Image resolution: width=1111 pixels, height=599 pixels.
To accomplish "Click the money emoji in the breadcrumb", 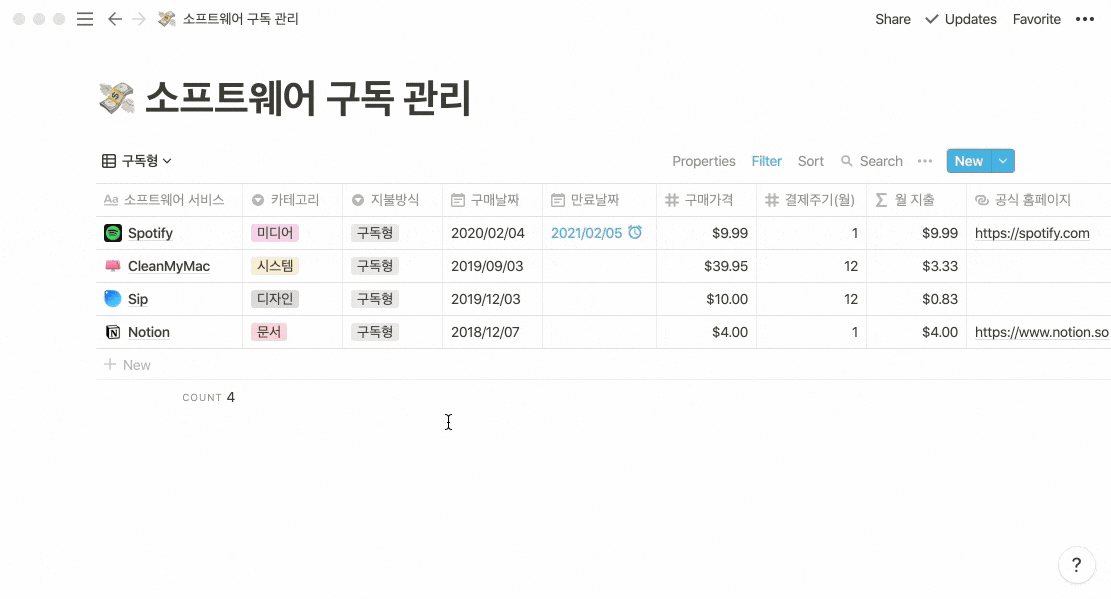I will point(167,19).
